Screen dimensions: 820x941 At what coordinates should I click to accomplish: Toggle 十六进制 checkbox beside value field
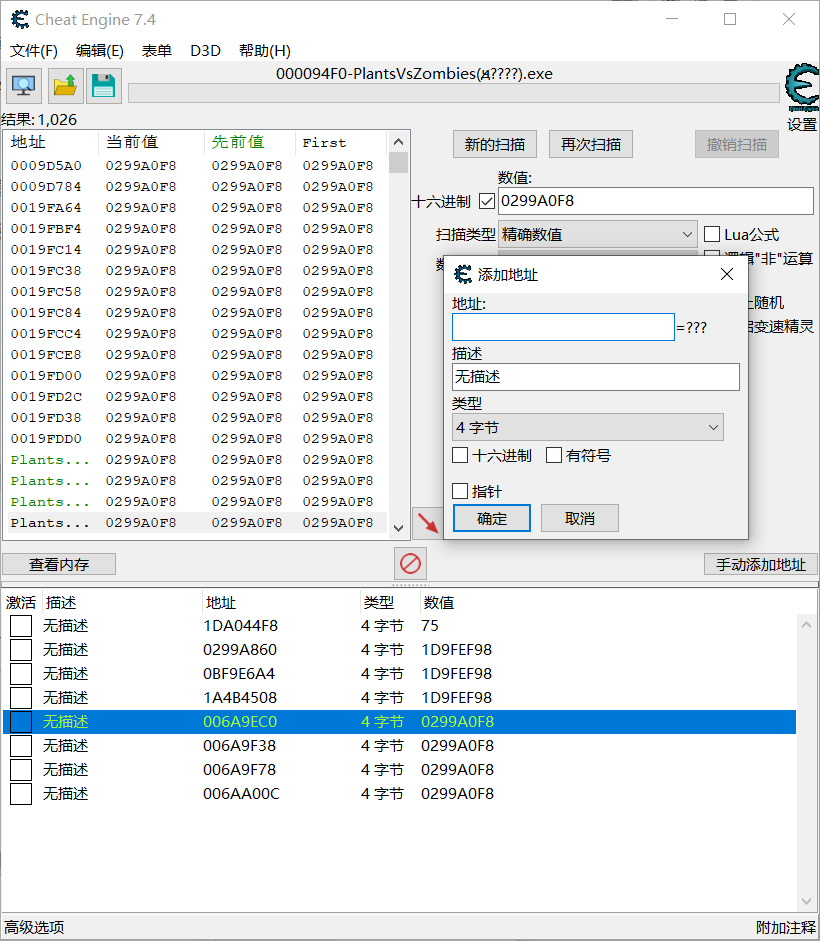pos(487,201)
